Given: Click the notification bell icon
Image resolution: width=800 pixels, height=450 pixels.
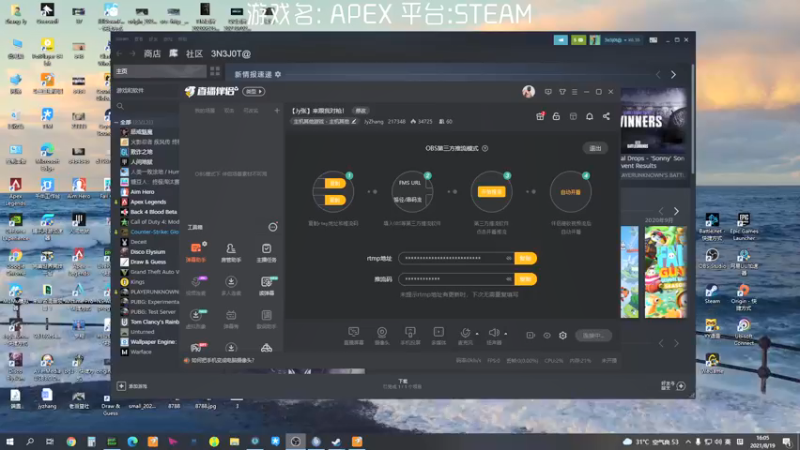Looking at the screenshot, I should click(589, 116).
